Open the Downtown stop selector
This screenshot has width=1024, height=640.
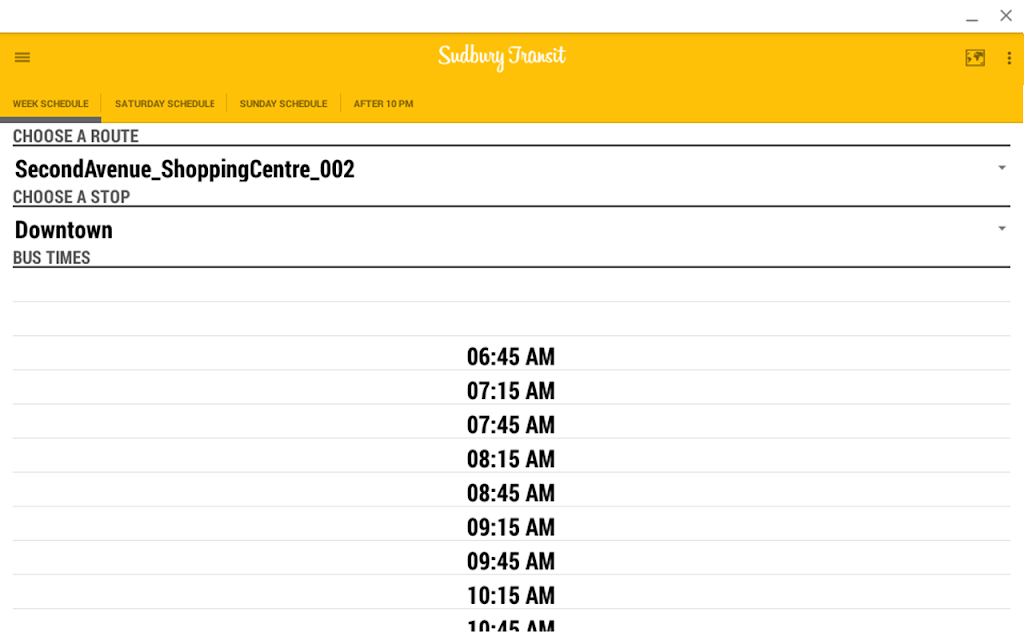(x=64, y=231)
